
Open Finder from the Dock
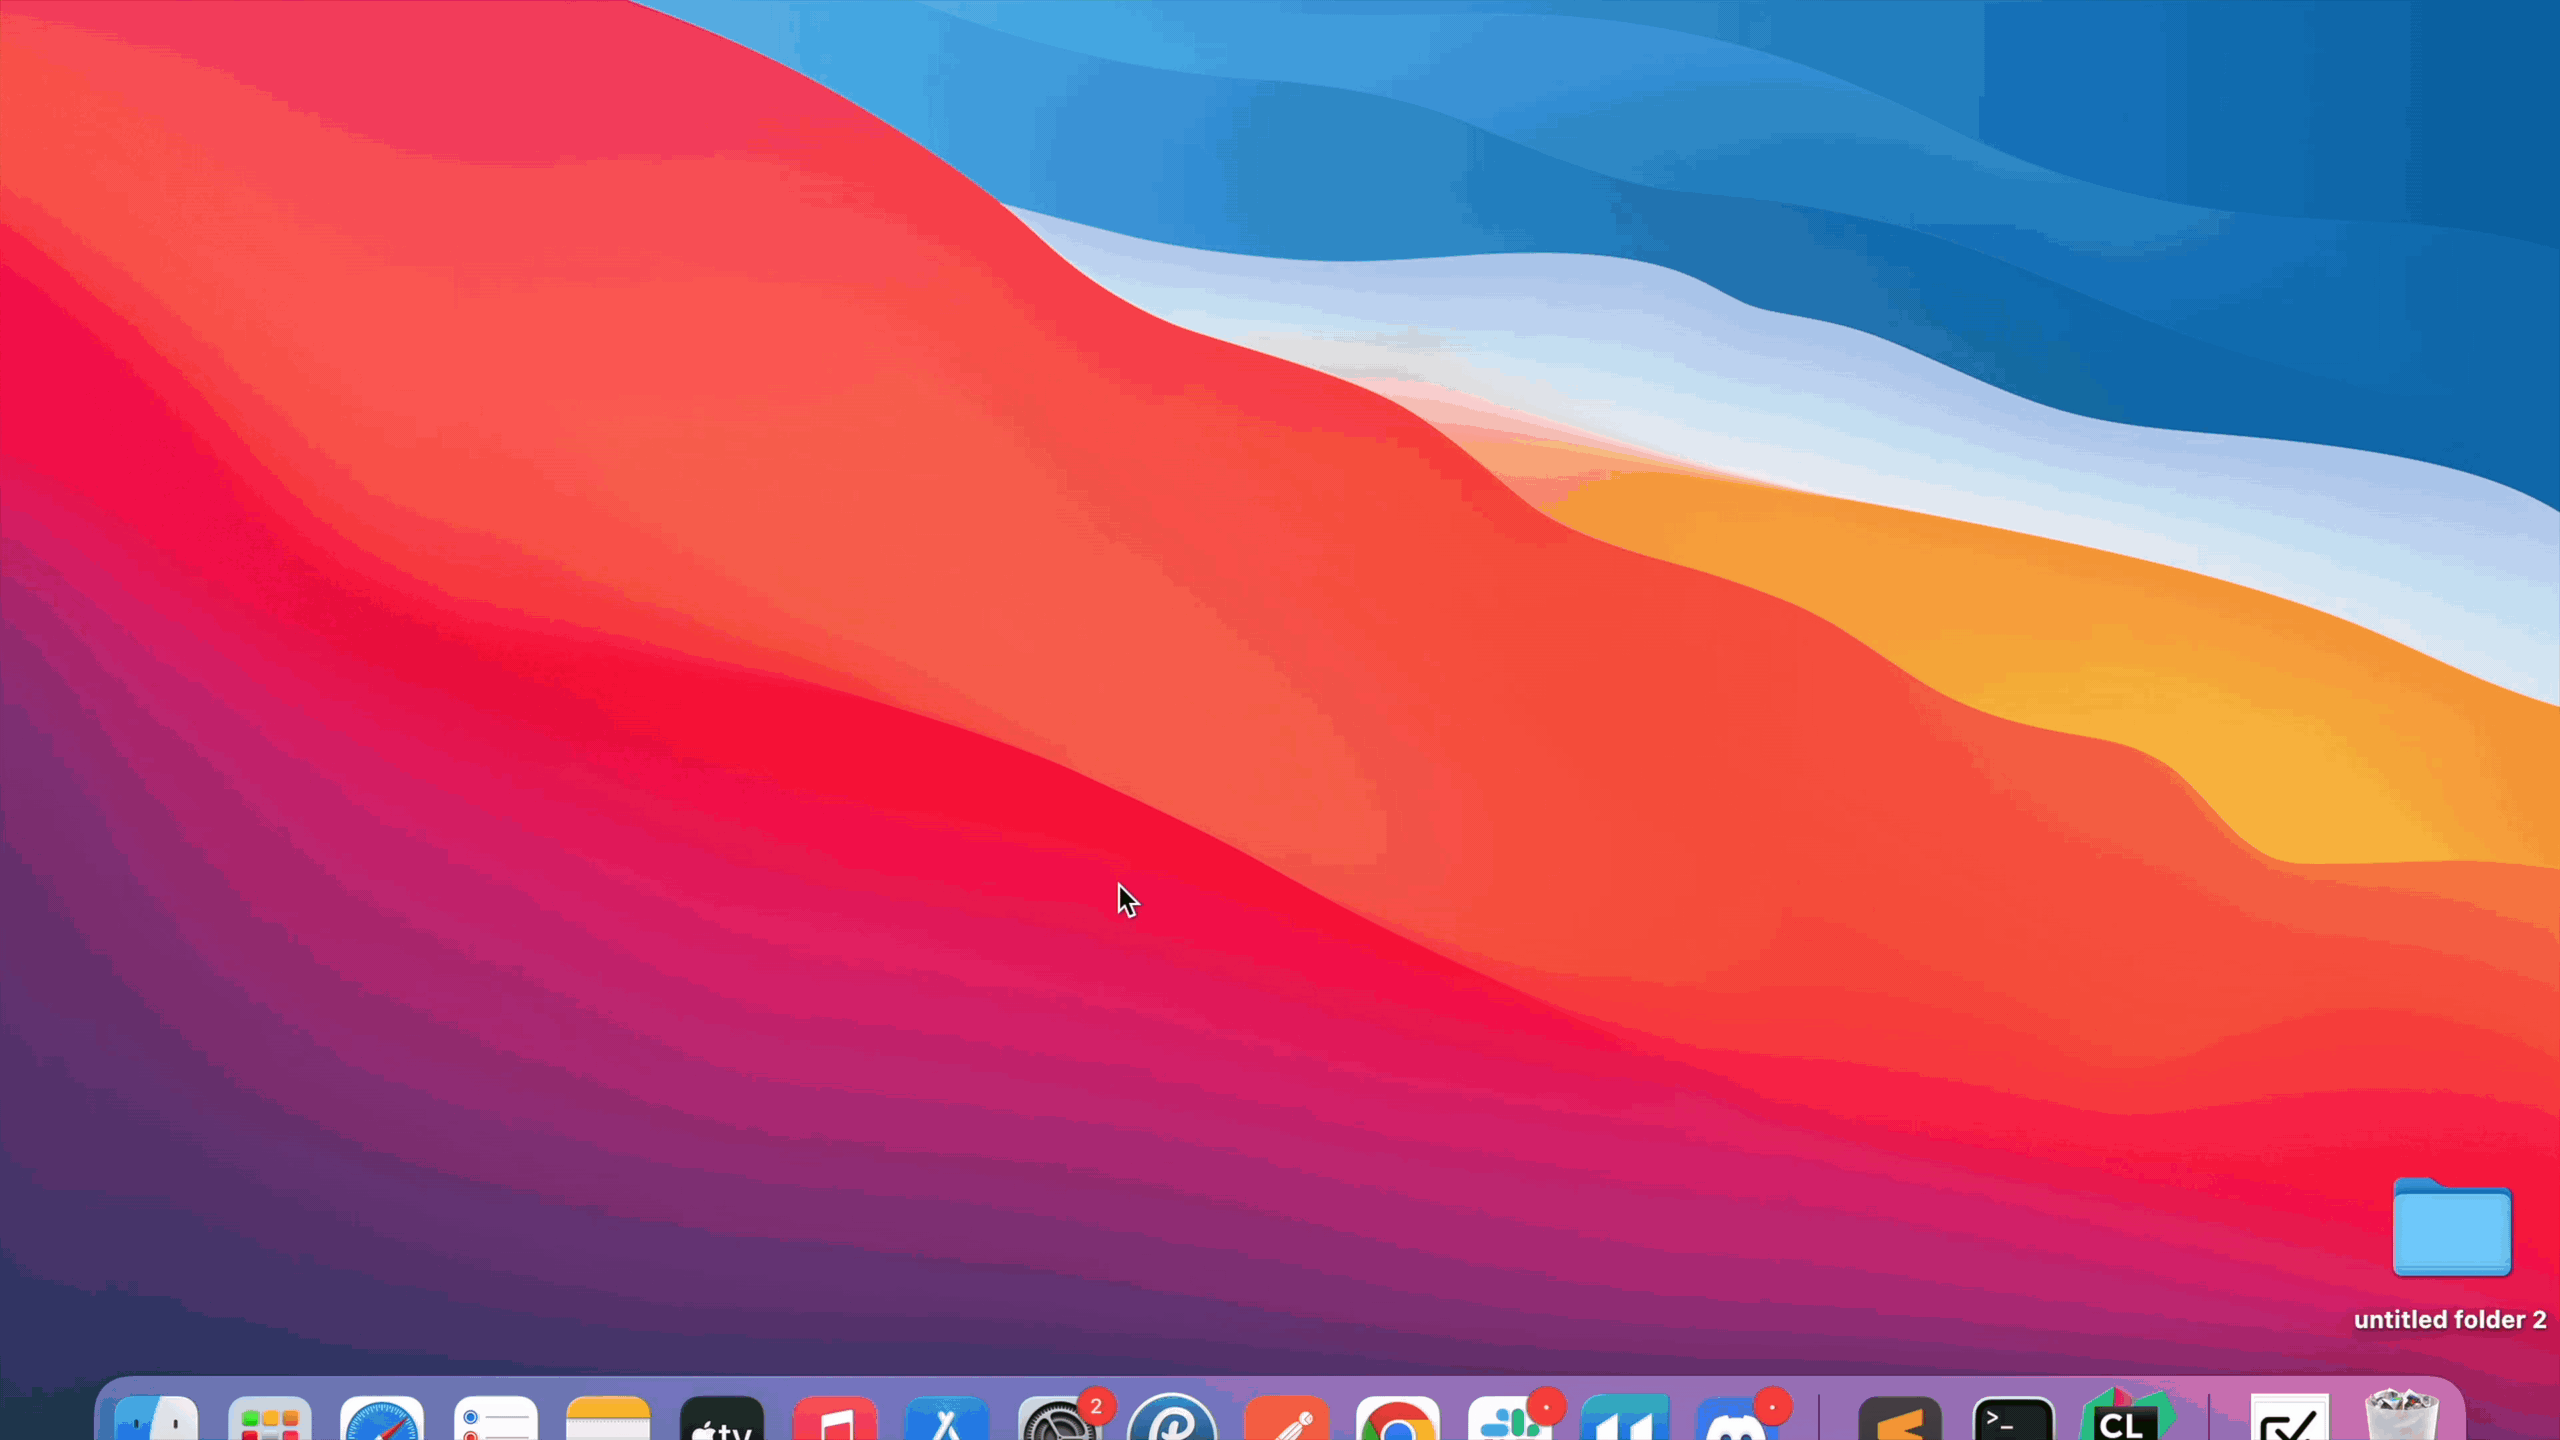point(156,1417)
